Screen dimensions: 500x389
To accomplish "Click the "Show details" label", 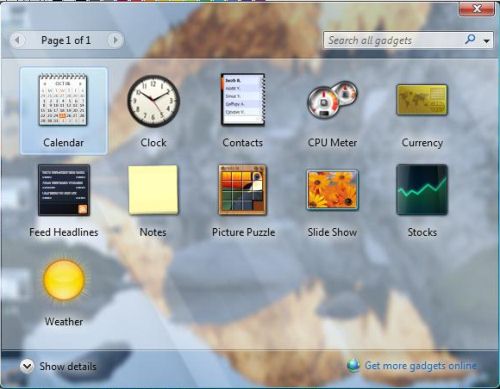I will click(68, 366).
